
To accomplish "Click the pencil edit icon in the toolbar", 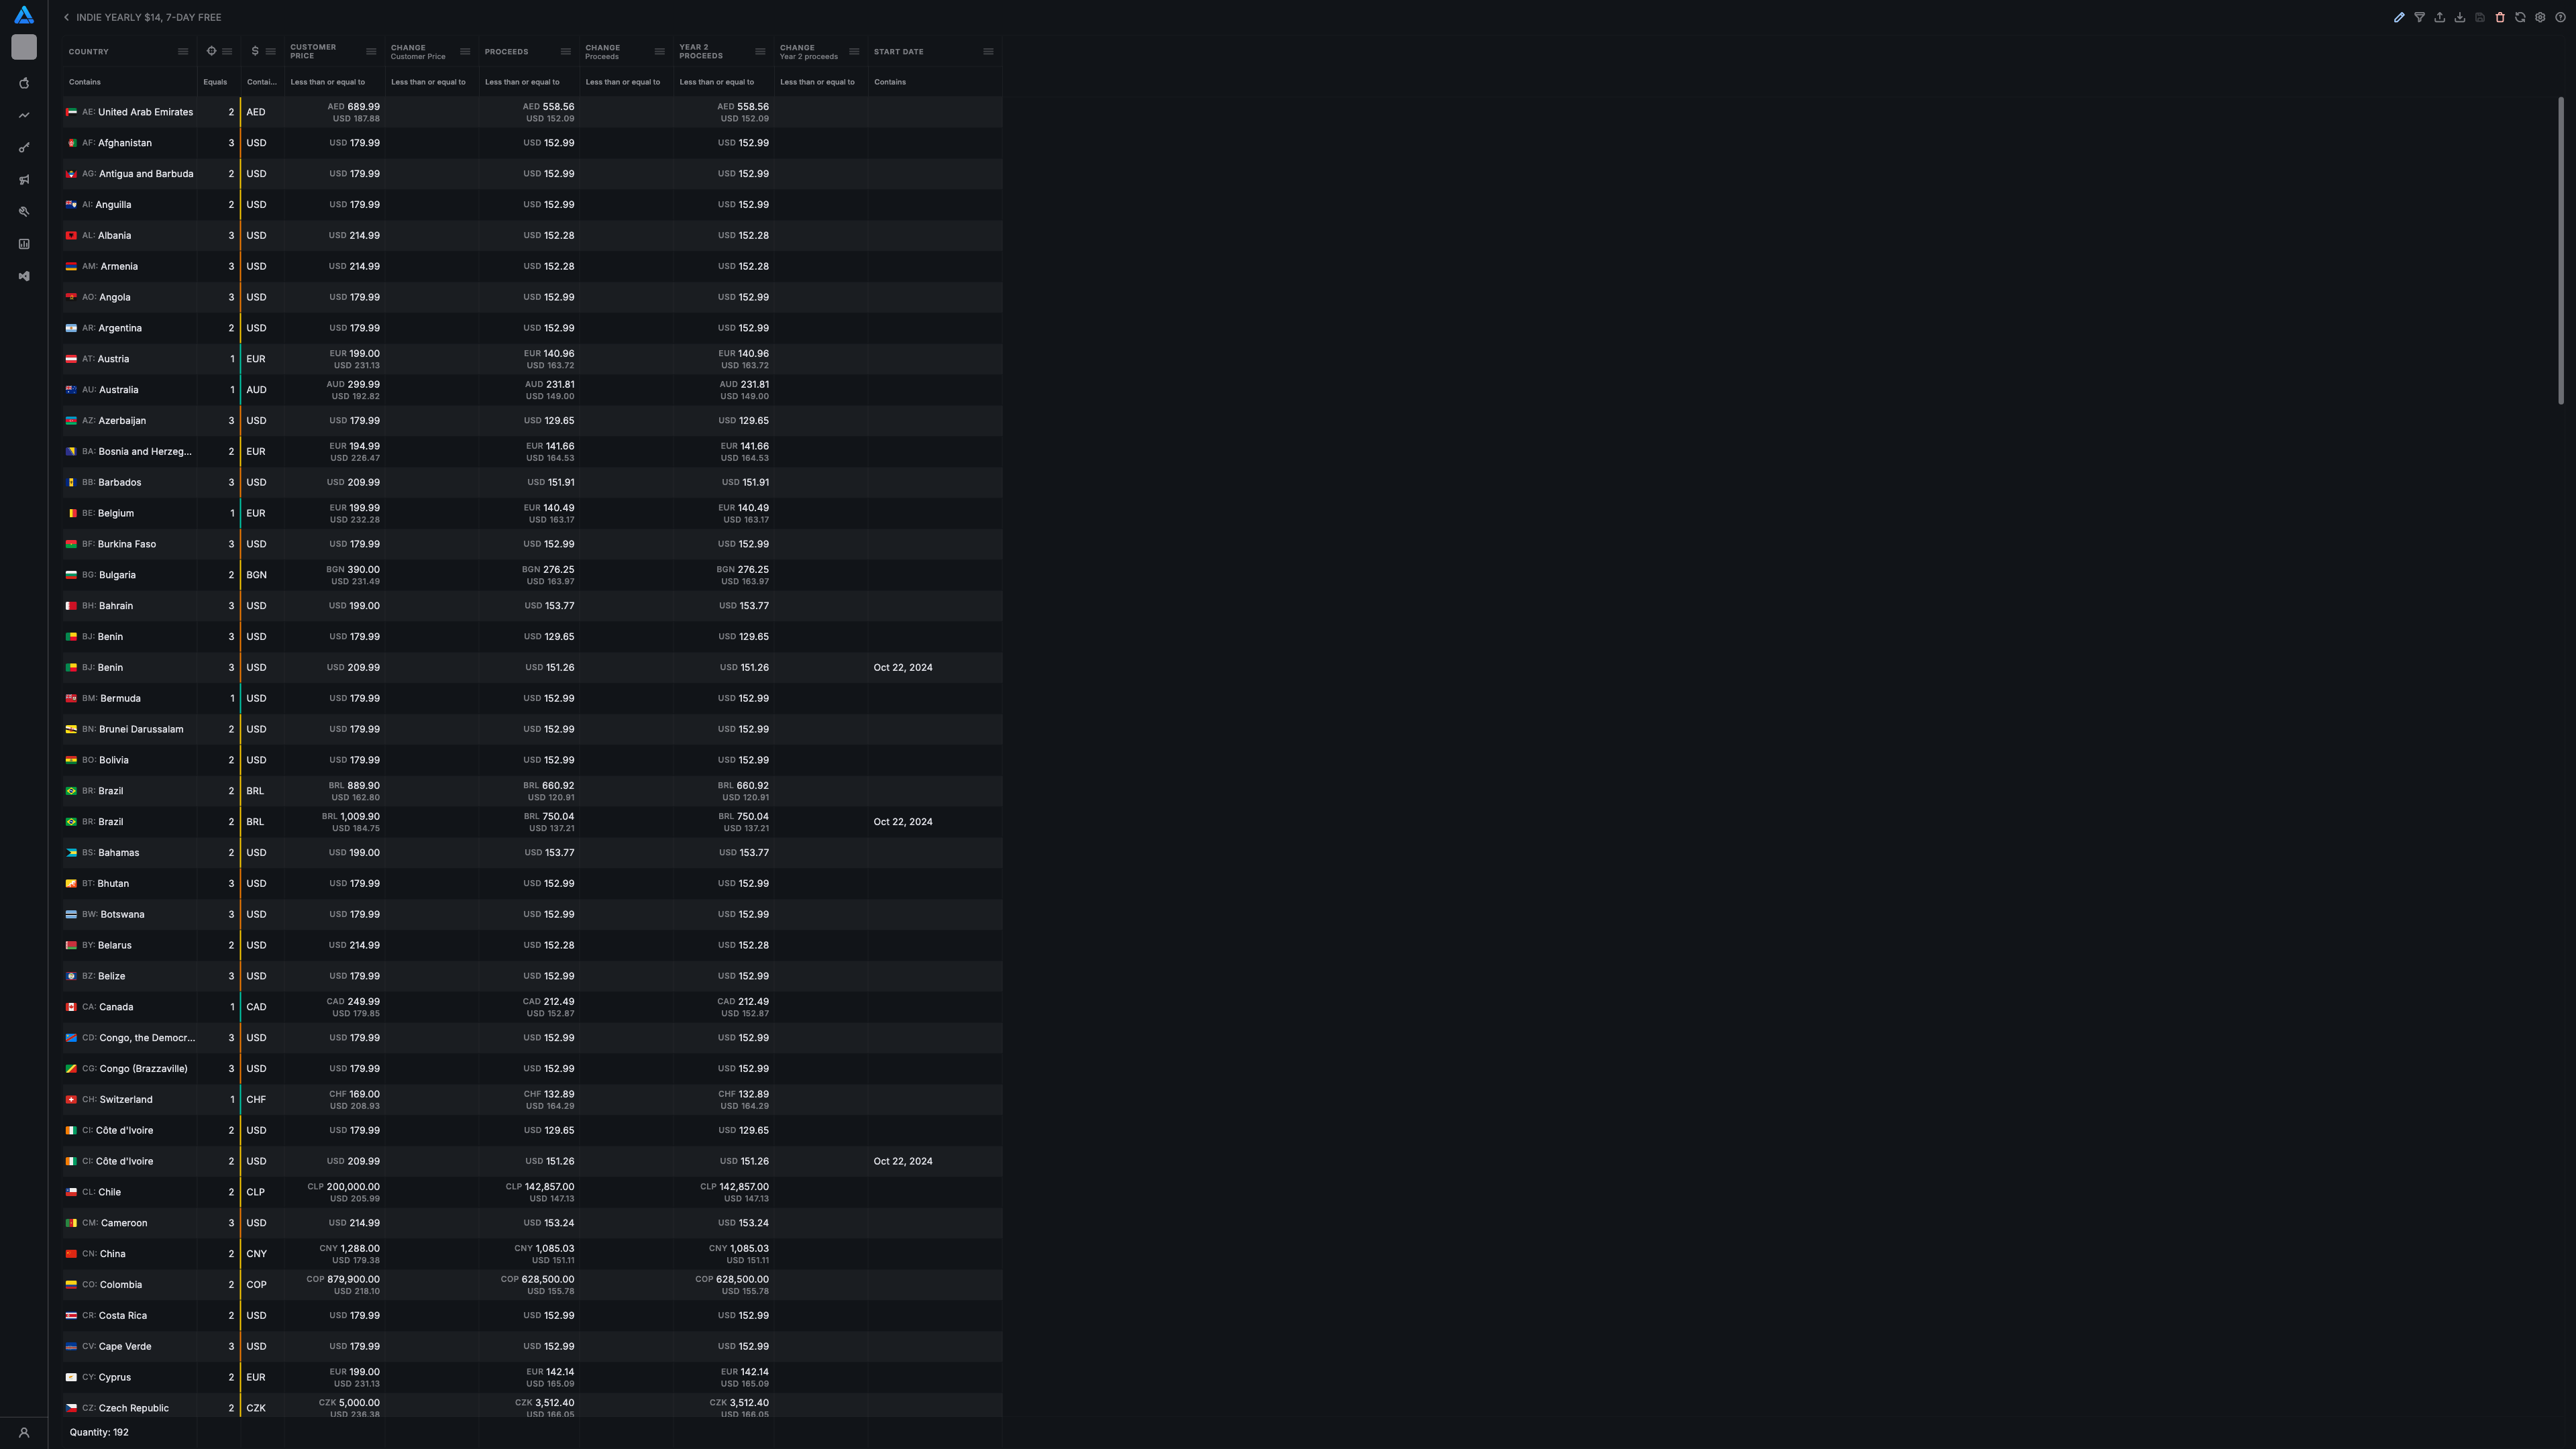I will 2399,17.
